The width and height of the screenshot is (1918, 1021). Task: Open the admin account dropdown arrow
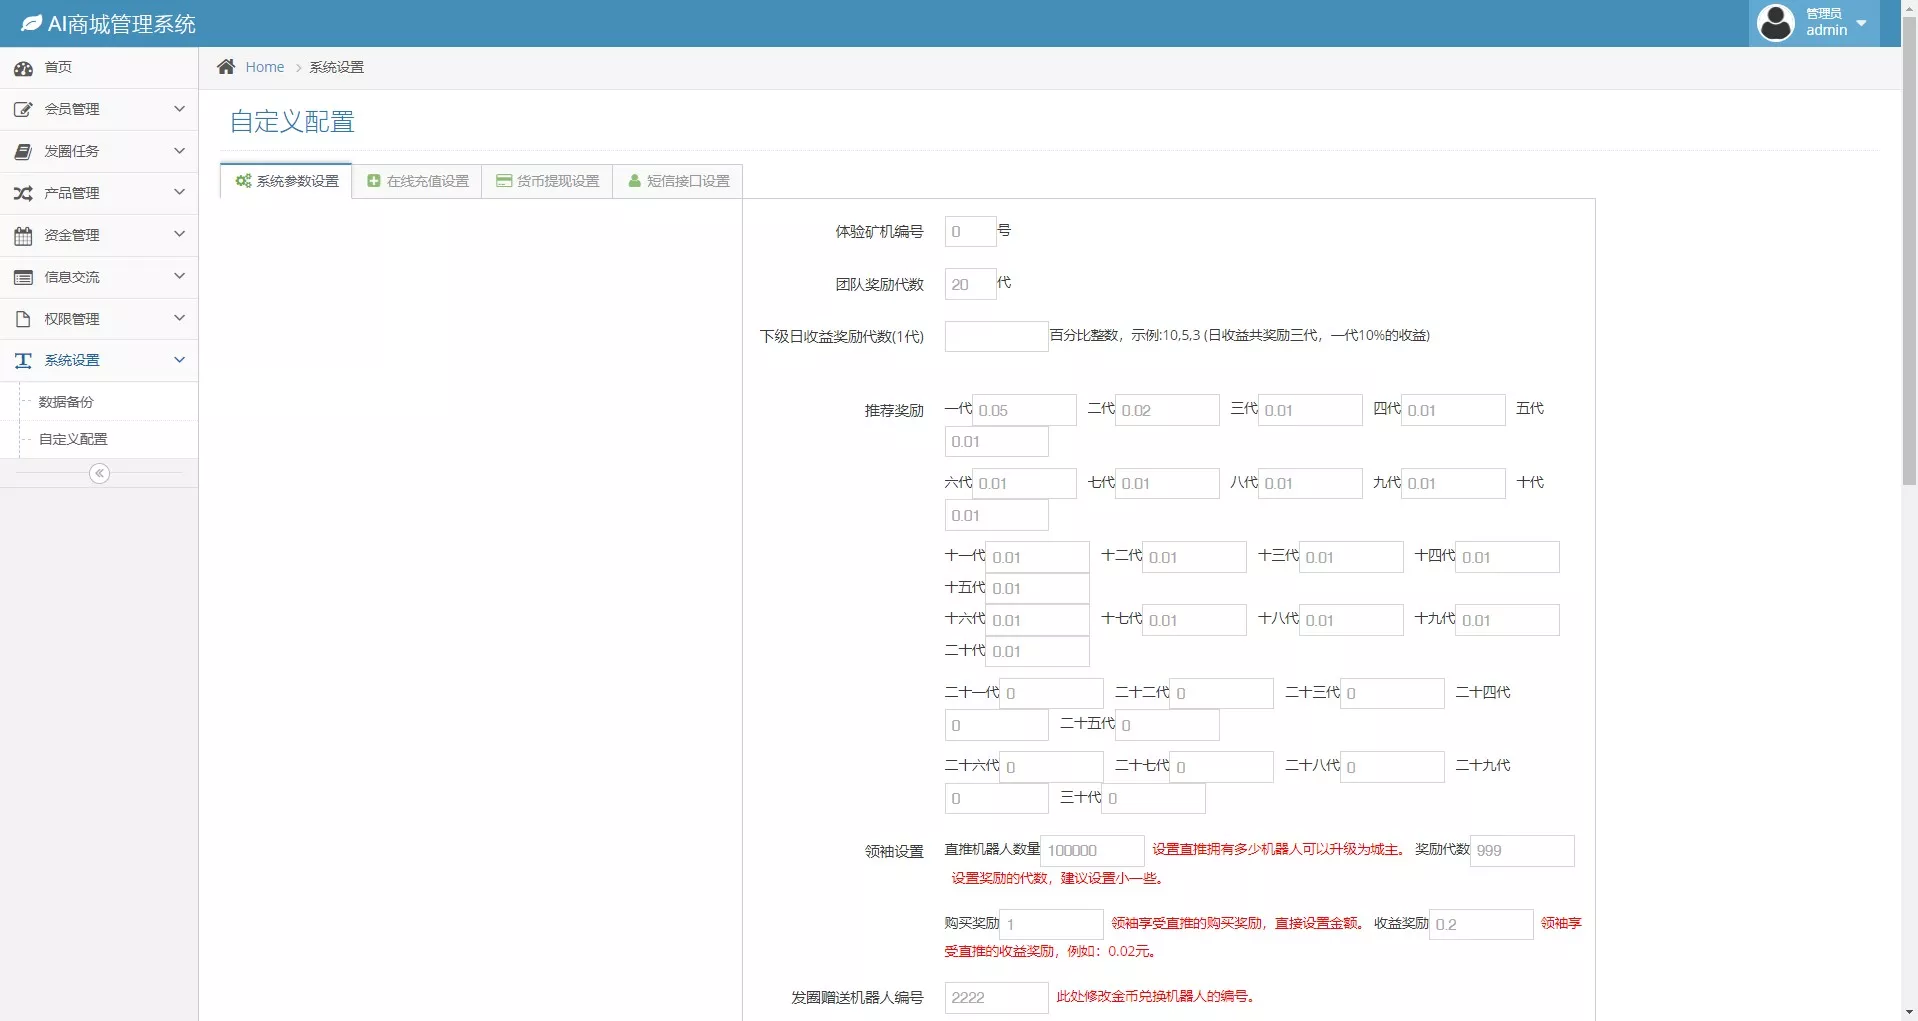1861,23
